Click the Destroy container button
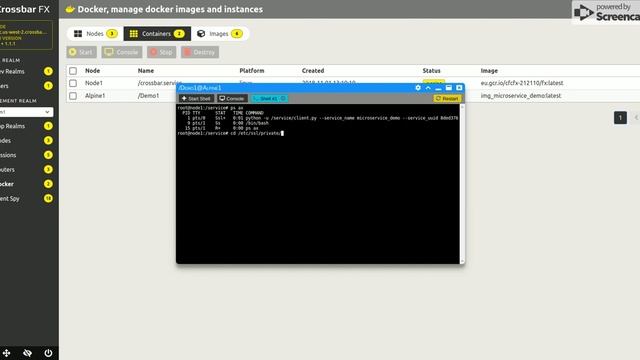 coord(200,52)
